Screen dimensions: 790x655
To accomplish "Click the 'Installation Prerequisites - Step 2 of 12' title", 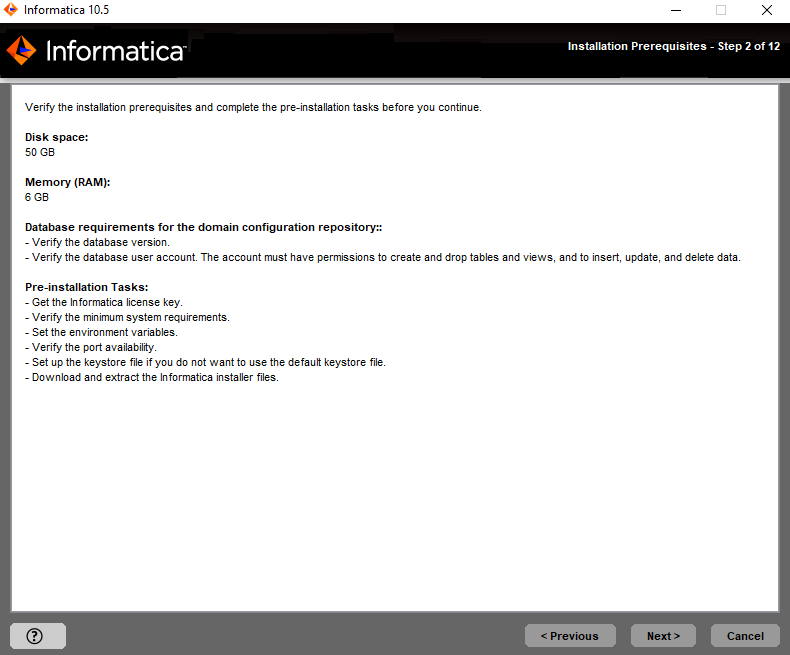I will point(674,46).
